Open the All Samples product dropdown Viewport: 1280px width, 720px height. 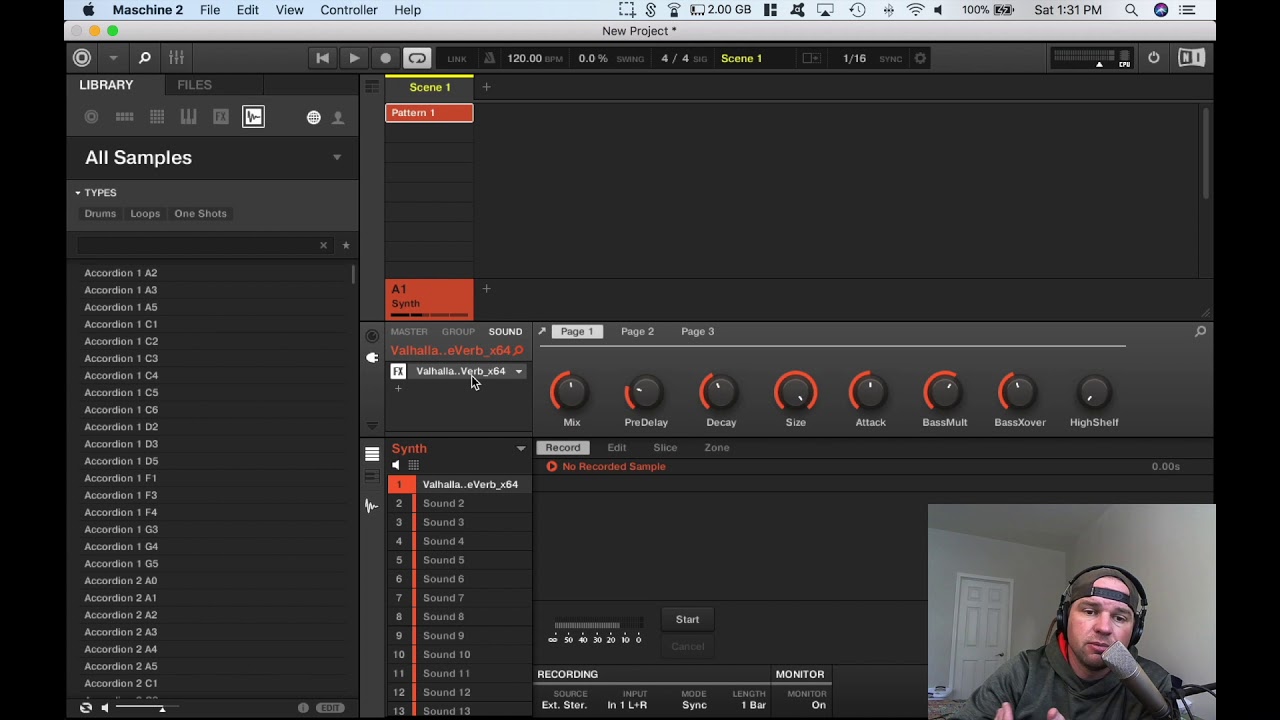point(337,157)
